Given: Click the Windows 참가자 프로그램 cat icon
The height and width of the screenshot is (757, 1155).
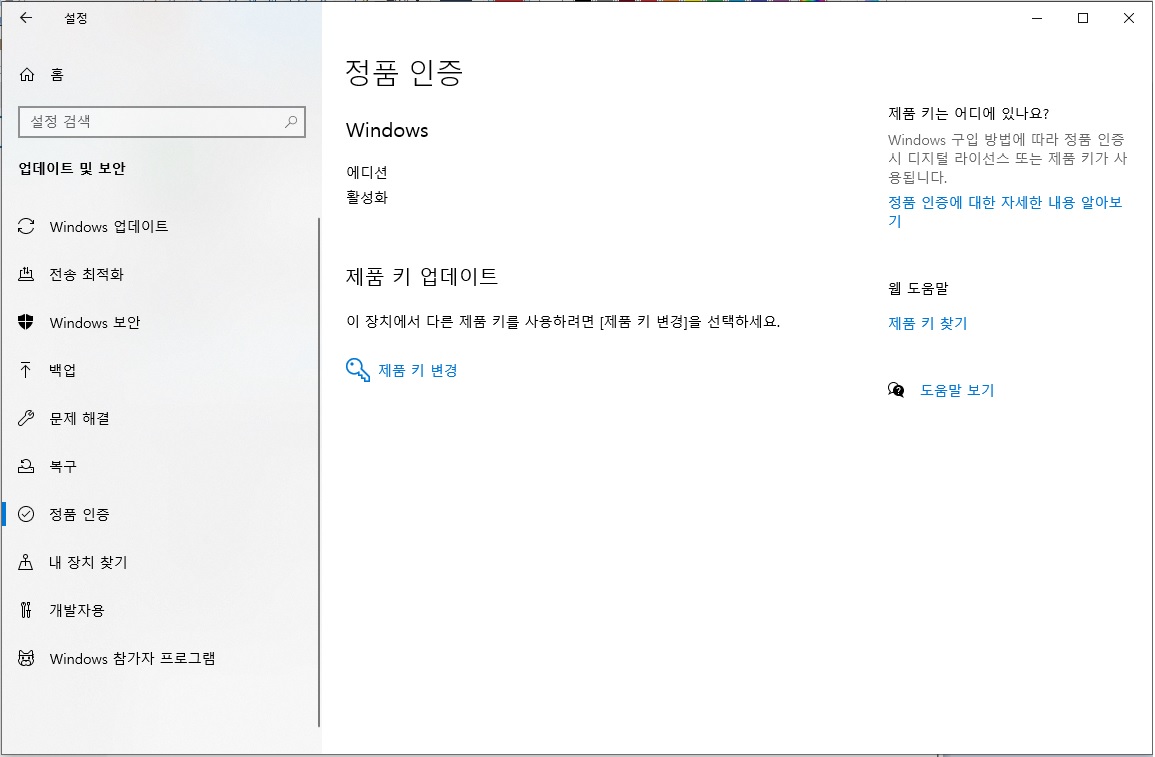Looking at the screenshot, I should point(26,658).
